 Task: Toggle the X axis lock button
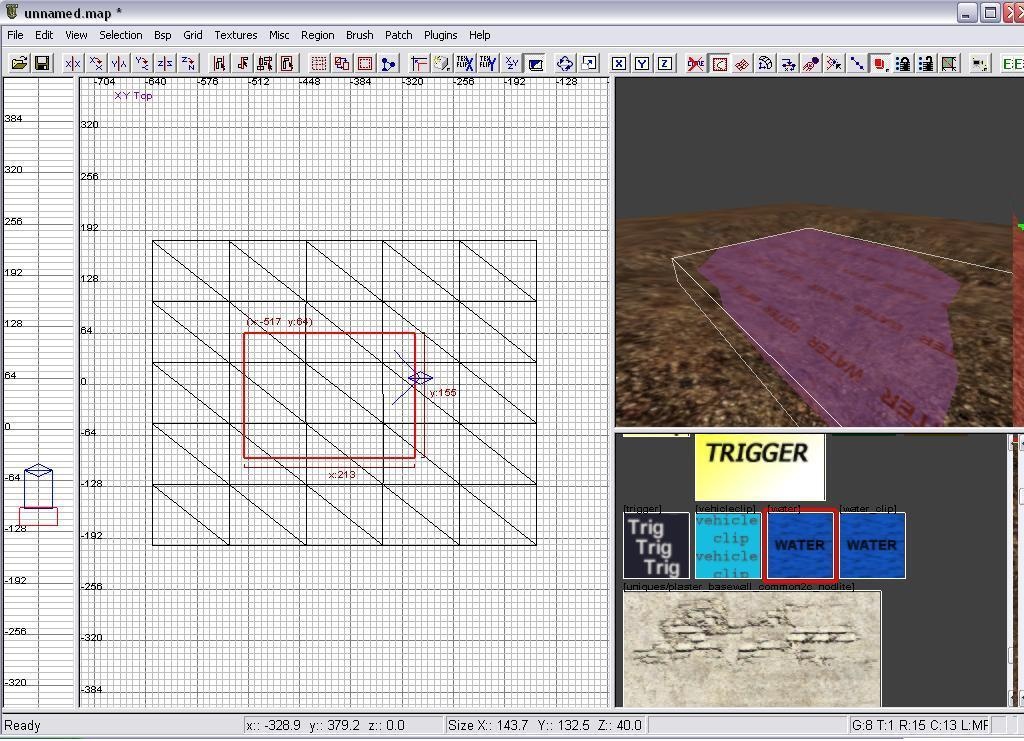pos(618,63)
